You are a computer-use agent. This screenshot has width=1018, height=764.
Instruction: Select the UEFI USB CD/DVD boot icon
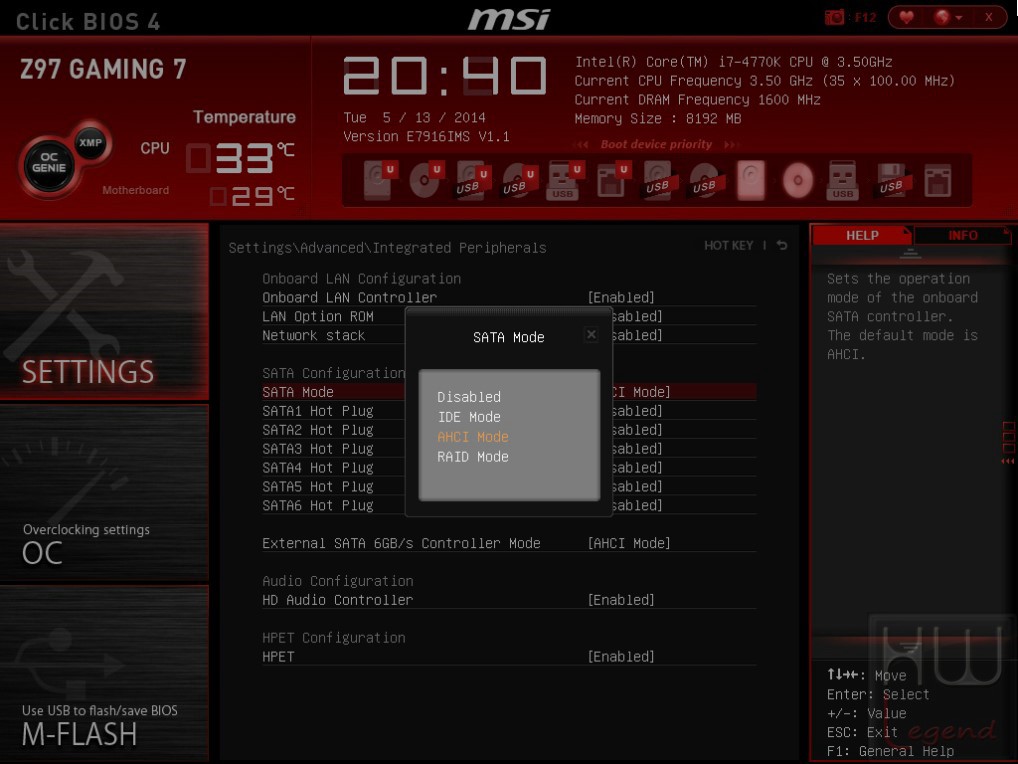519,179
